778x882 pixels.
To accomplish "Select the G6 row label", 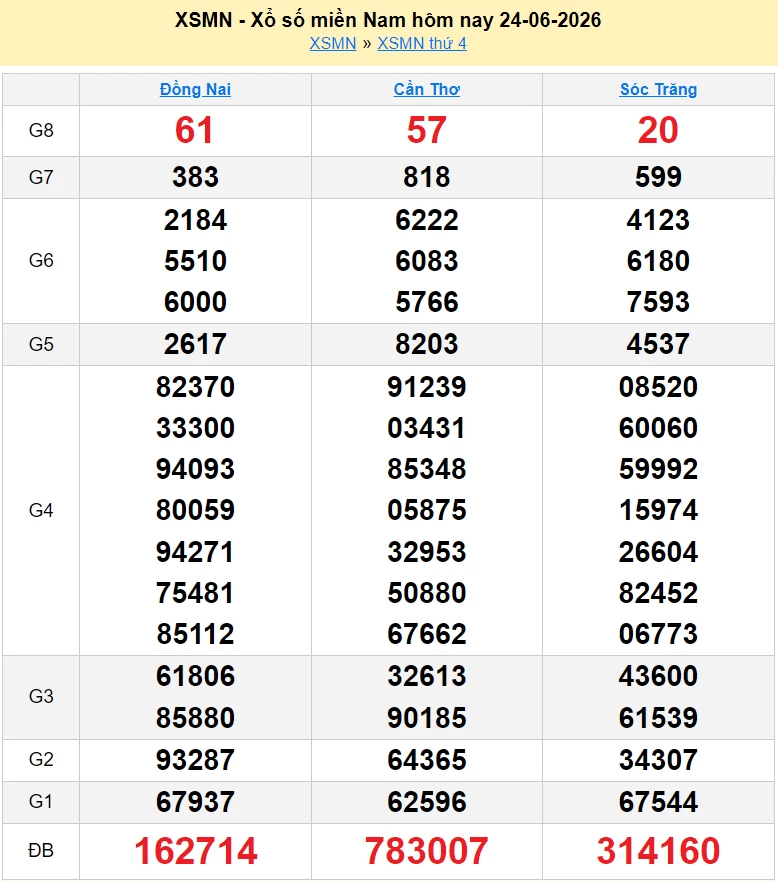I will tap(41, 260).
